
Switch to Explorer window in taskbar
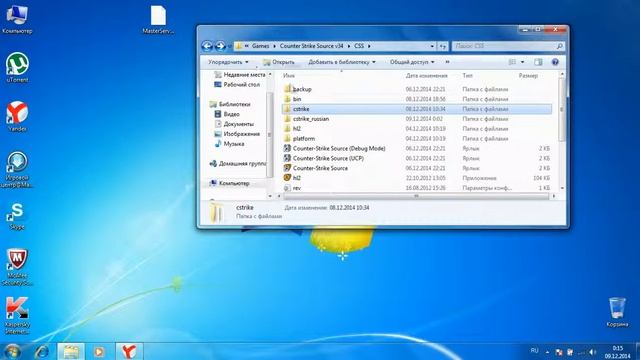(x=71, y=351)
